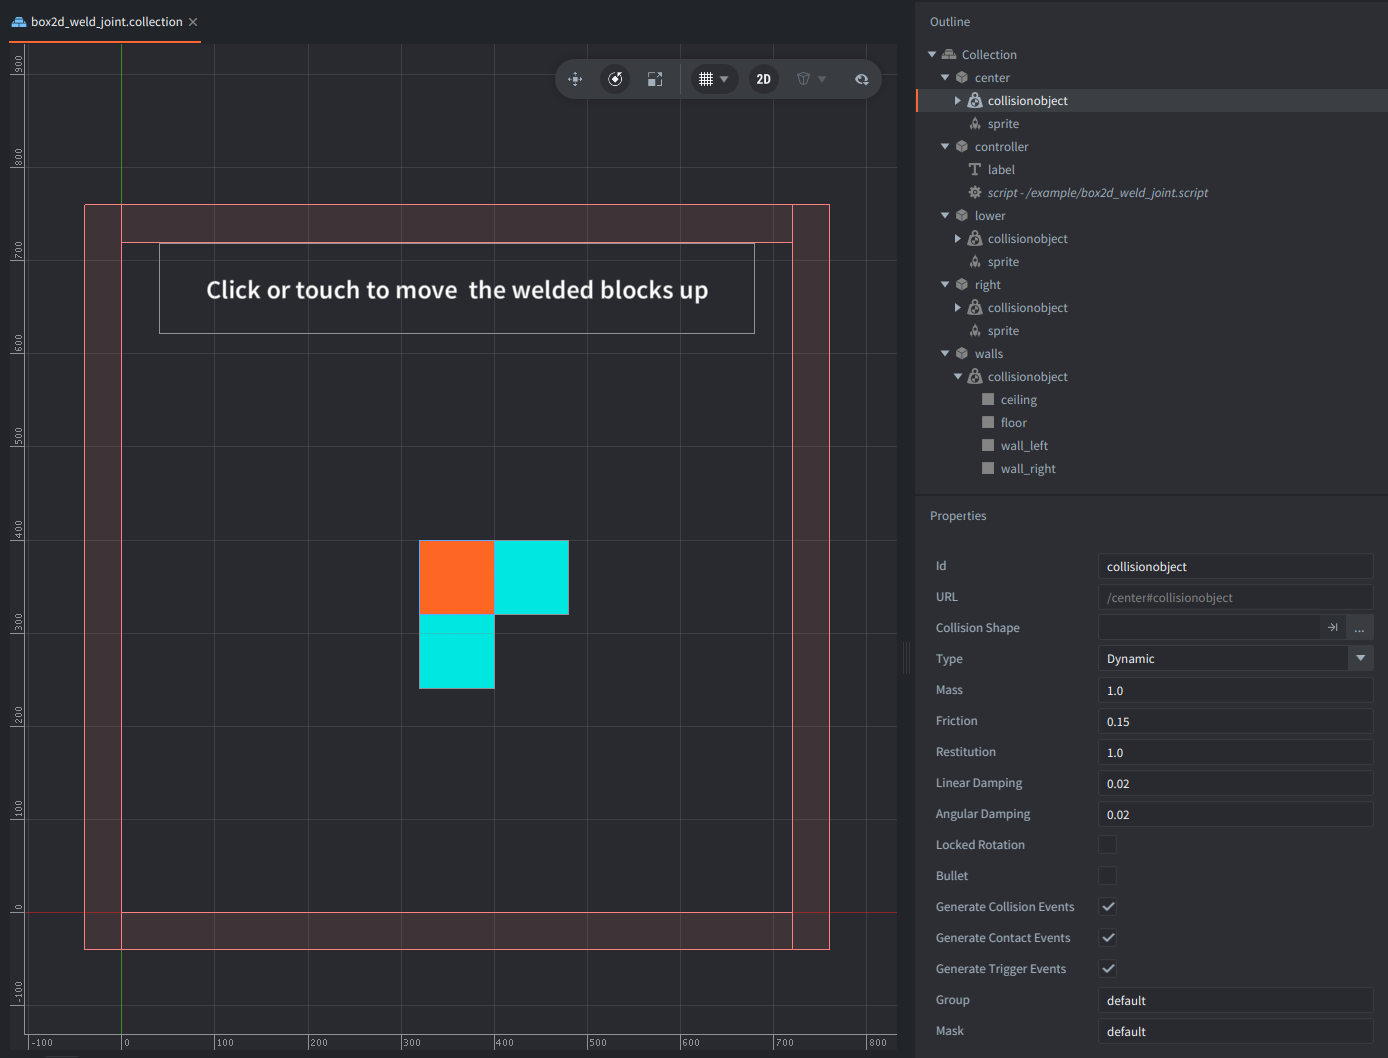This screenshot has width=1388, height=1058.
Task: Select the Scale tool in scene toolbar
Action: point(655,79)
